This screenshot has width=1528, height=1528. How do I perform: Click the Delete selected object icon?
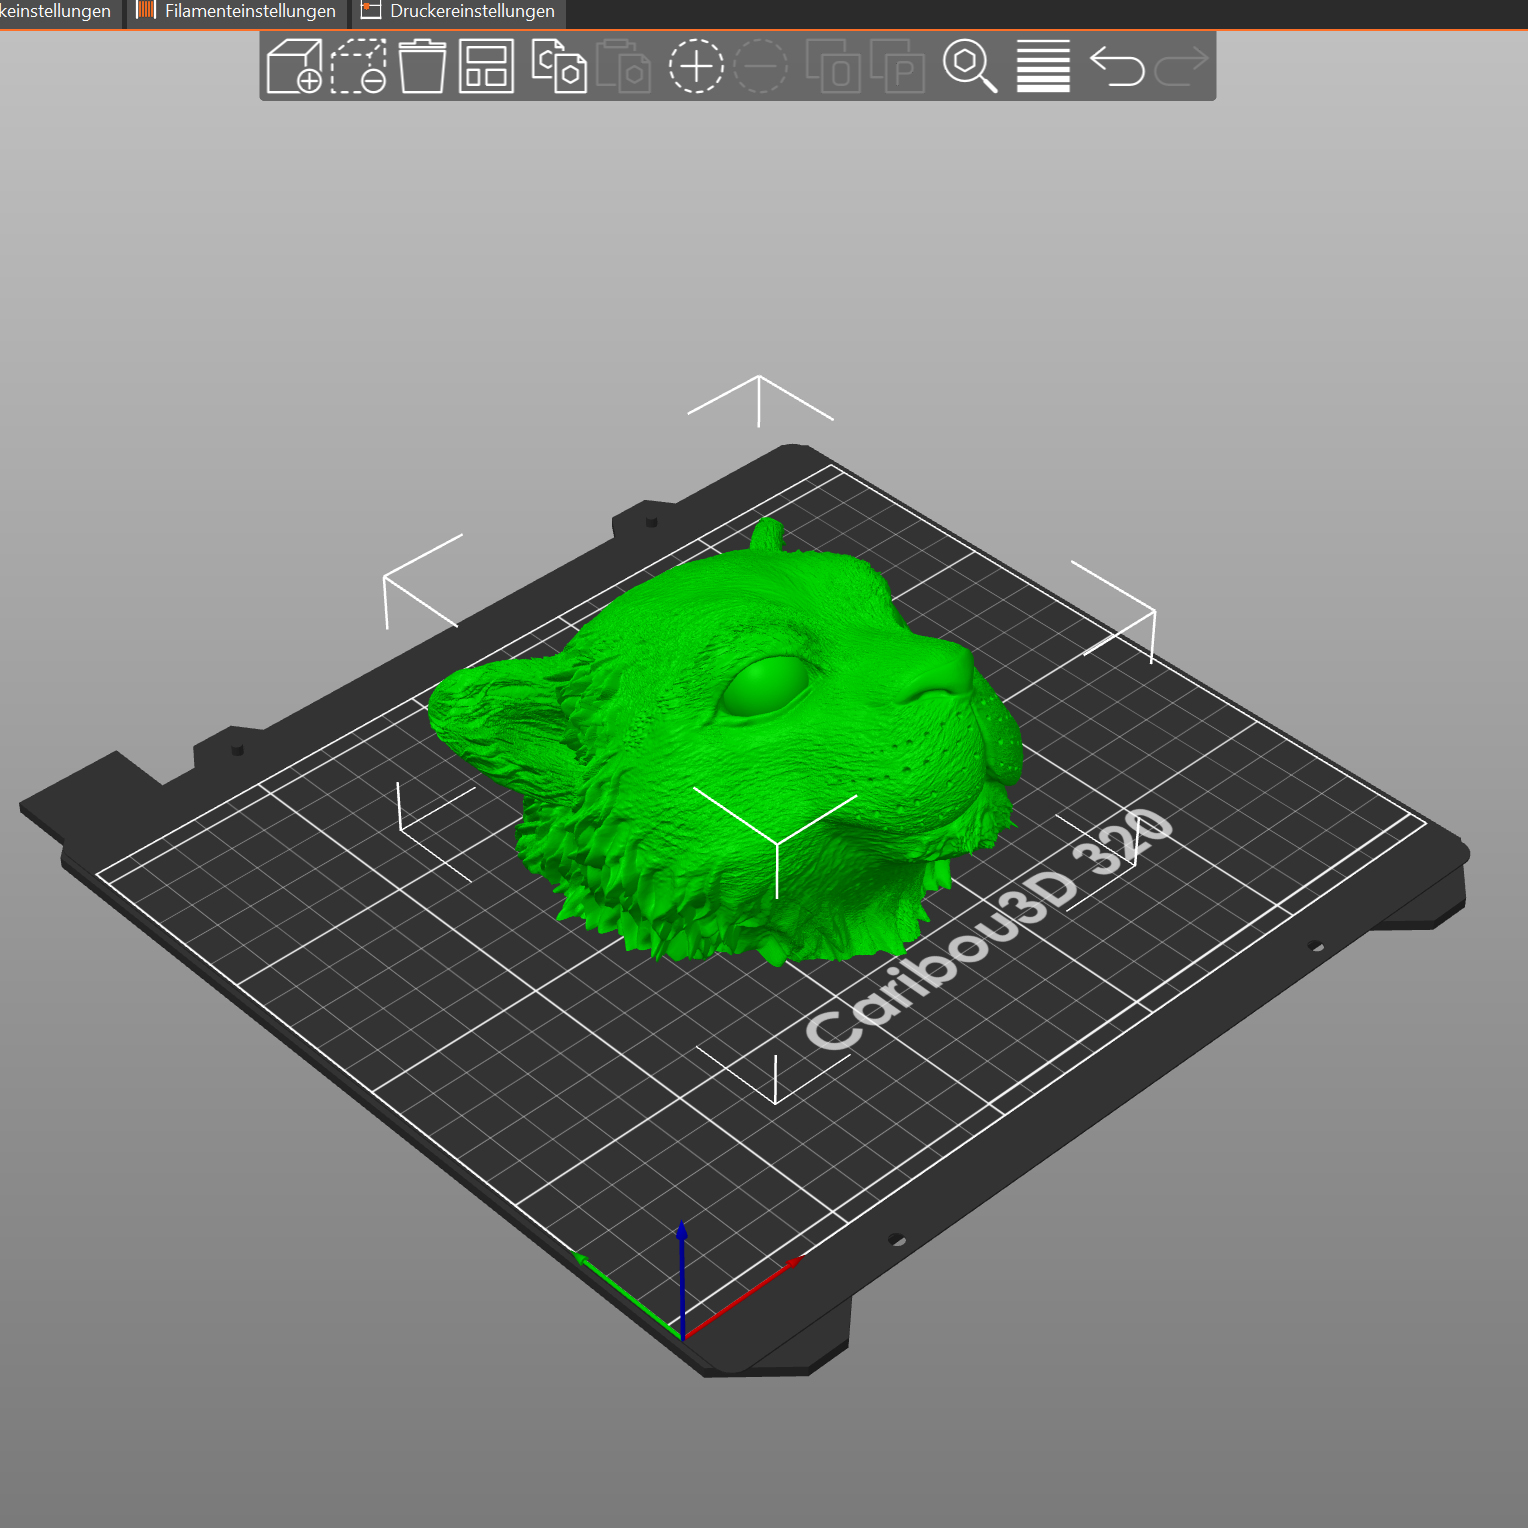[x=359, y=66]
